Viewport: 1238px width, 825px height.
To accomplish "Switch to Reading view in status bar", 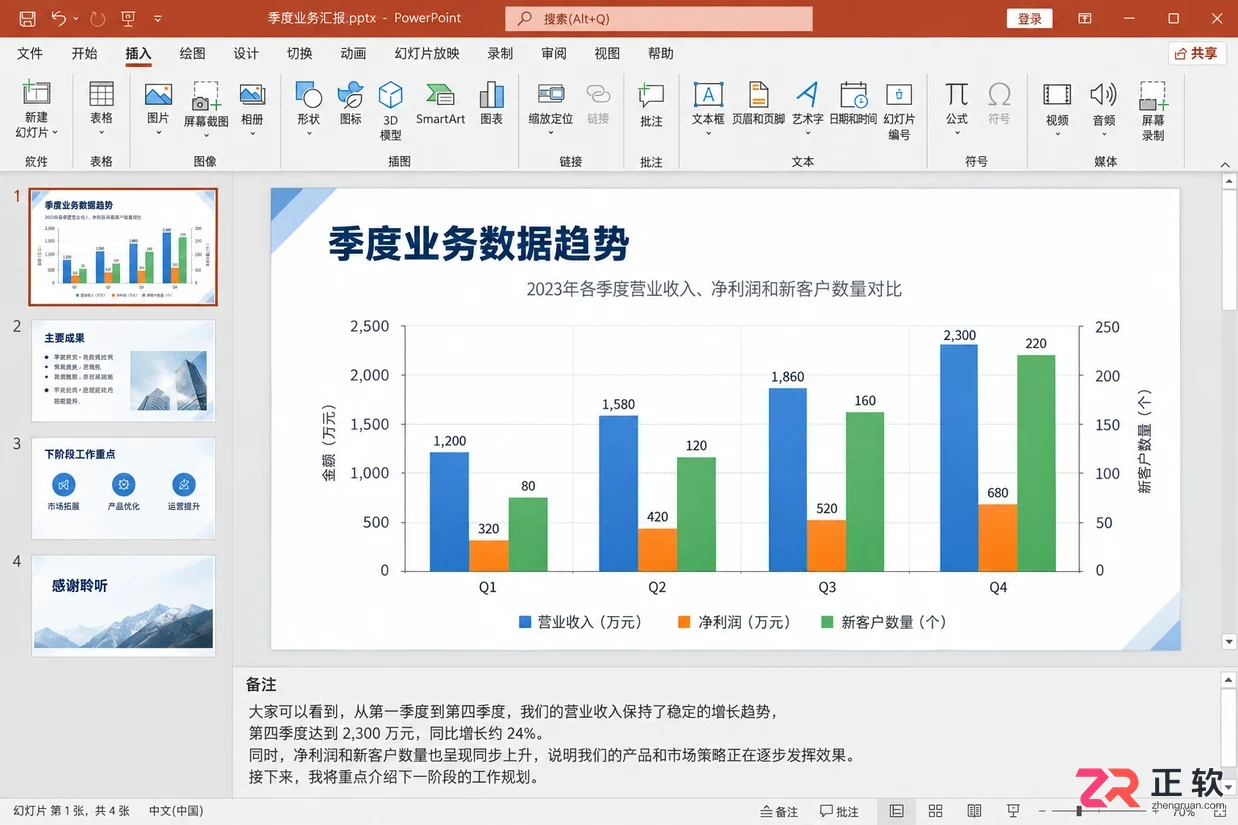I will click(x=974, y=811).
